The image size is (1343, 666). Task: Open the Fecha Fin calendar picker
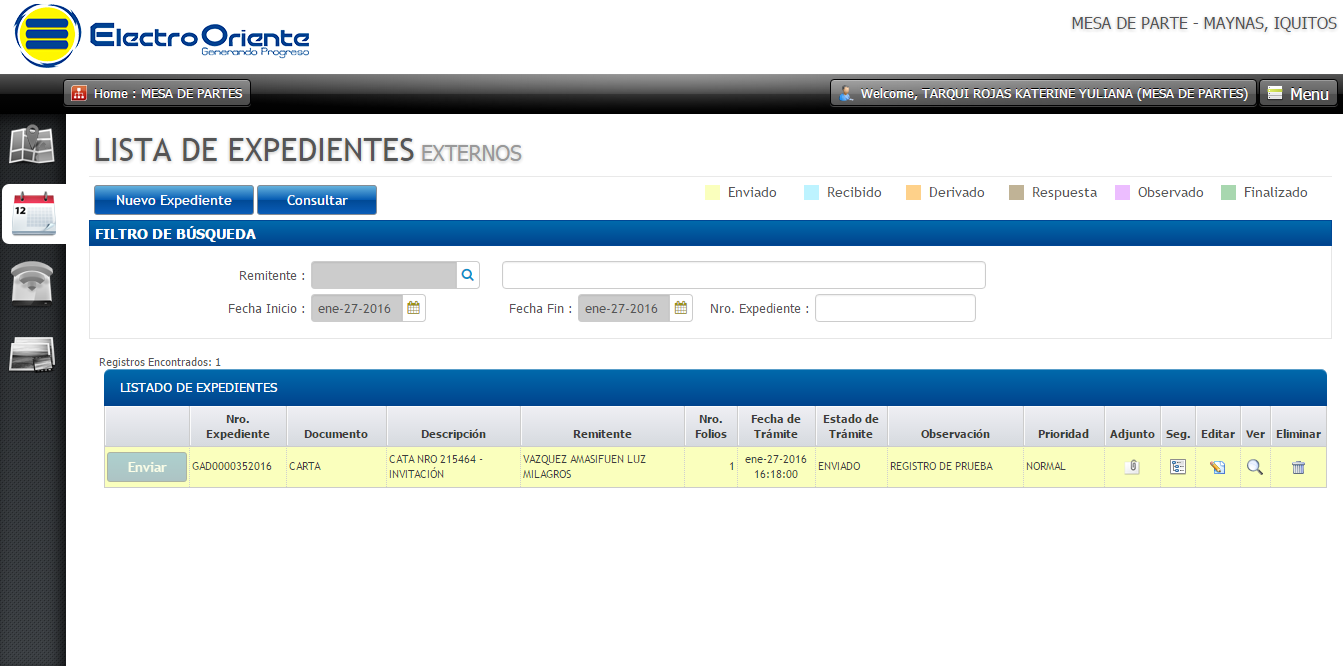point(681,308)
